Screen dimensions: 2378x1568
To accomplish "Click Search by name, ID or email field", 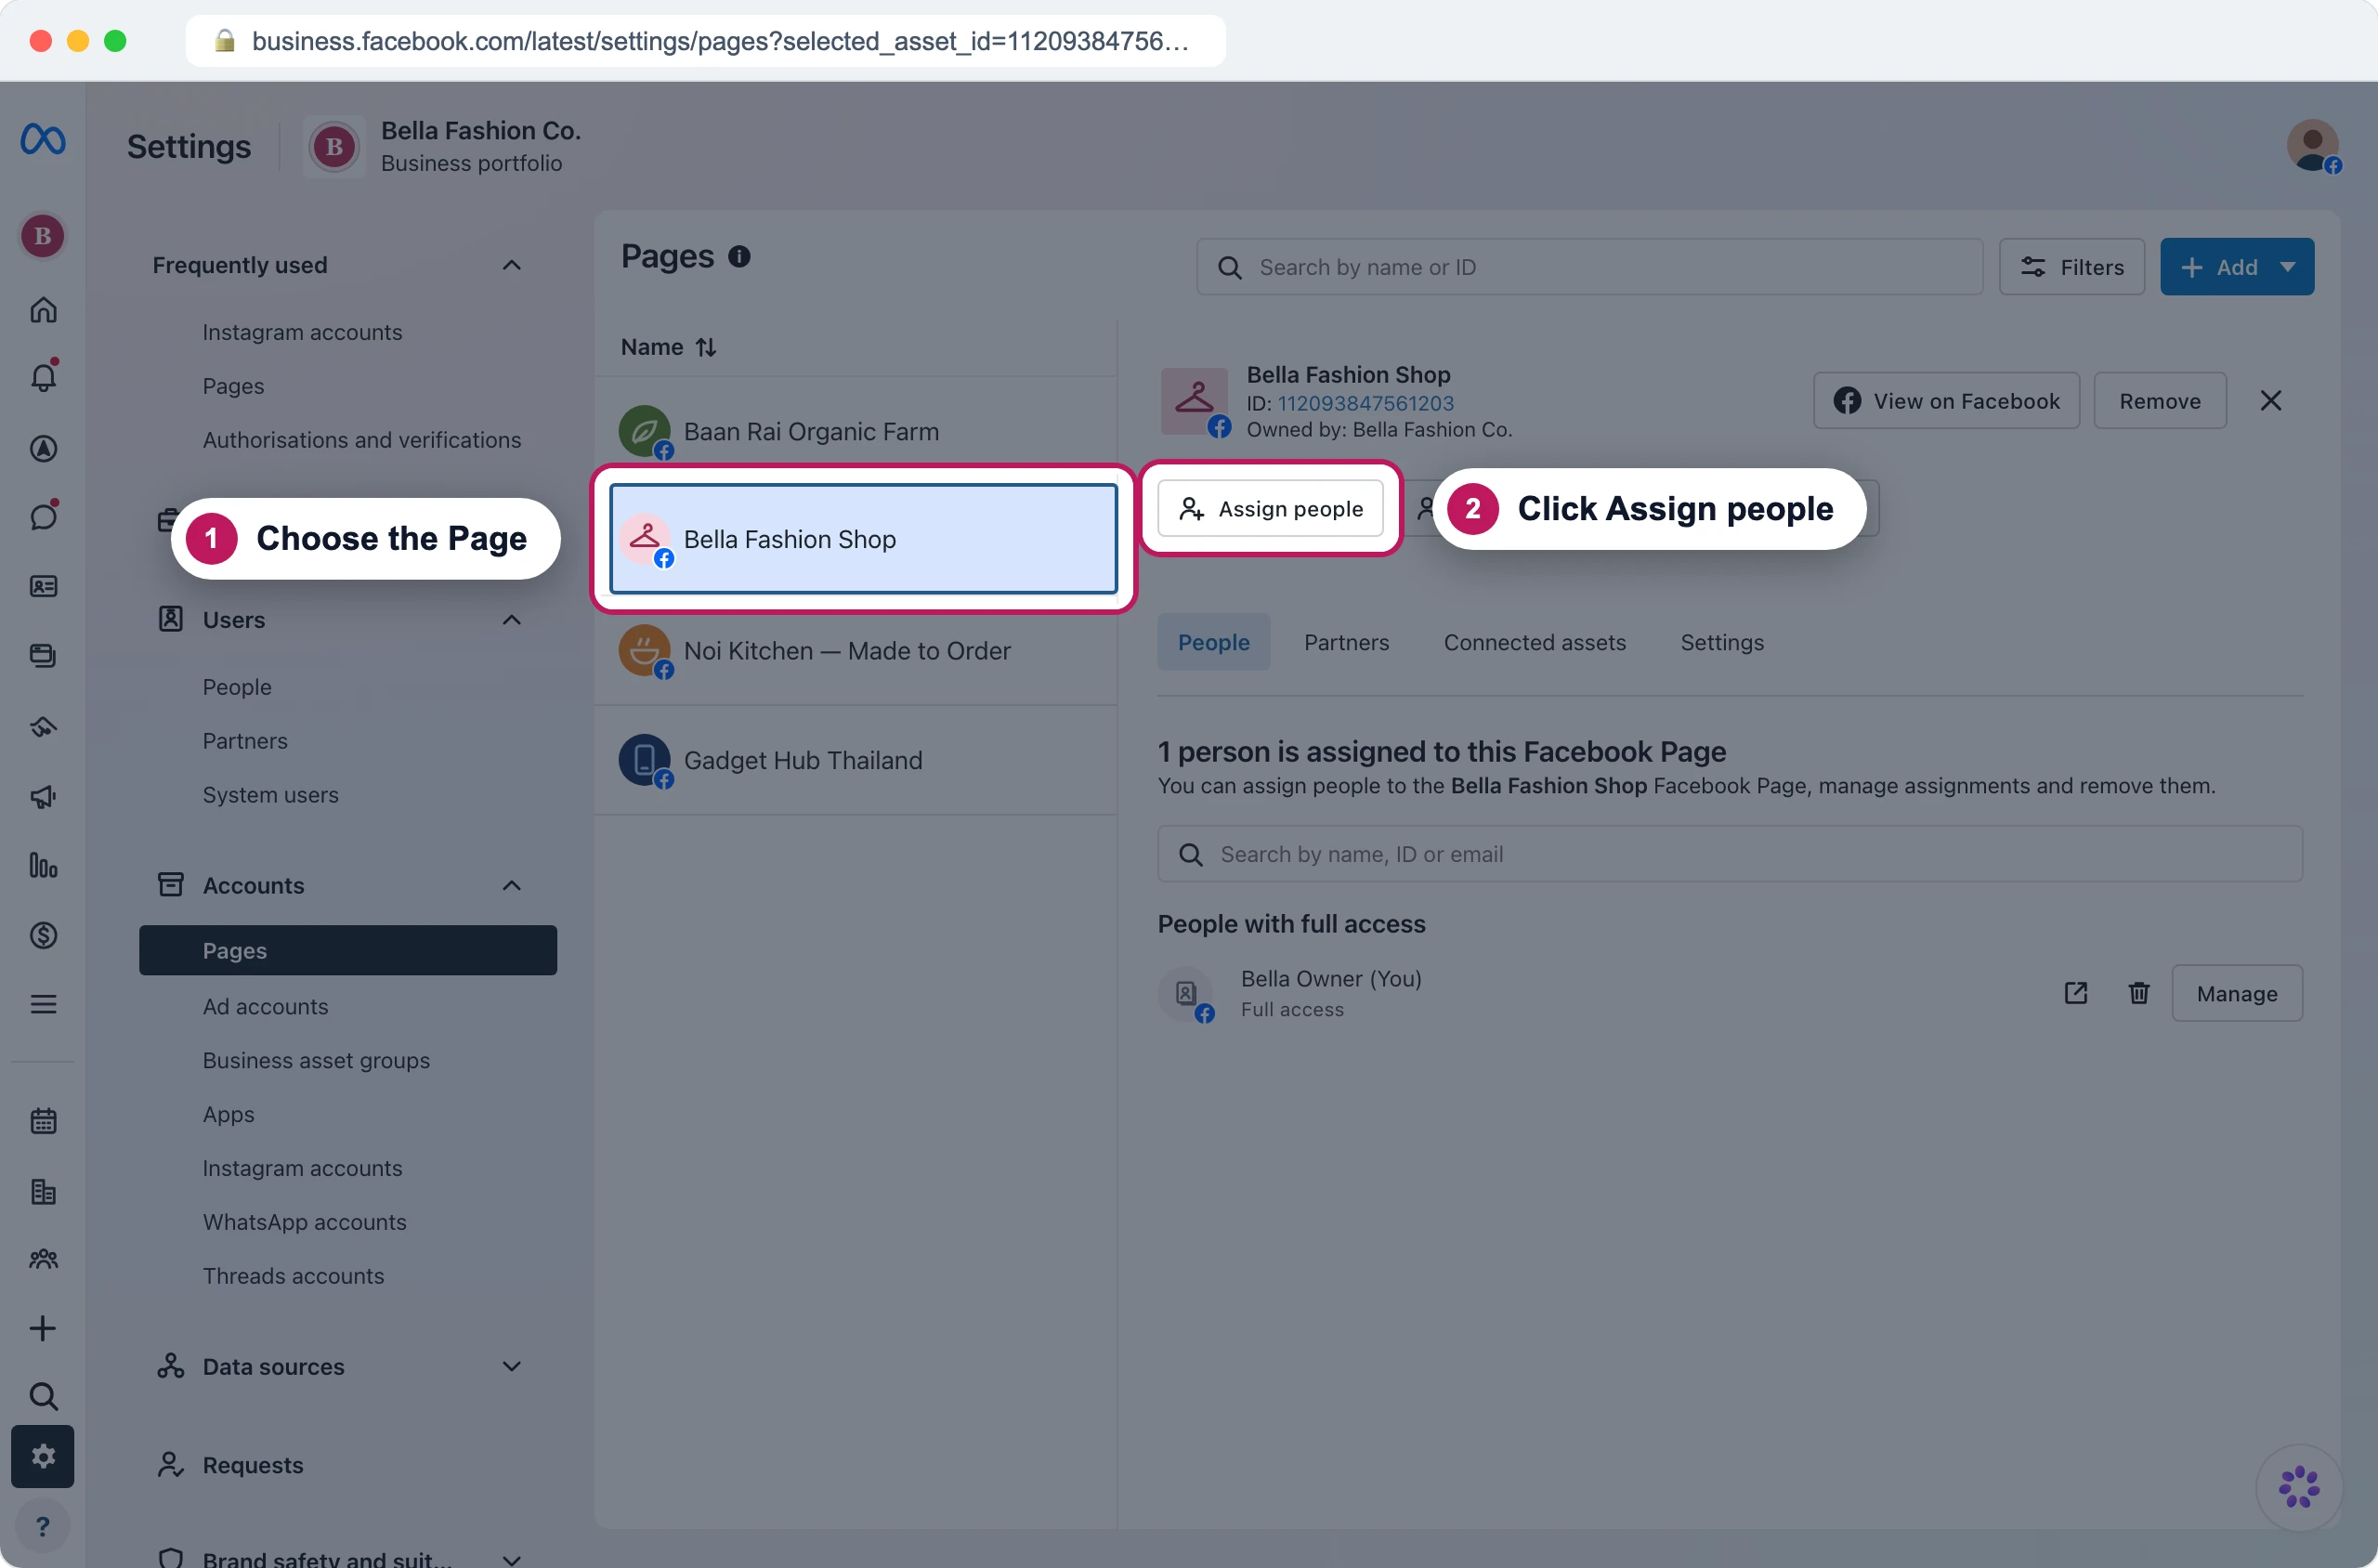I will tap(1730, 854).
